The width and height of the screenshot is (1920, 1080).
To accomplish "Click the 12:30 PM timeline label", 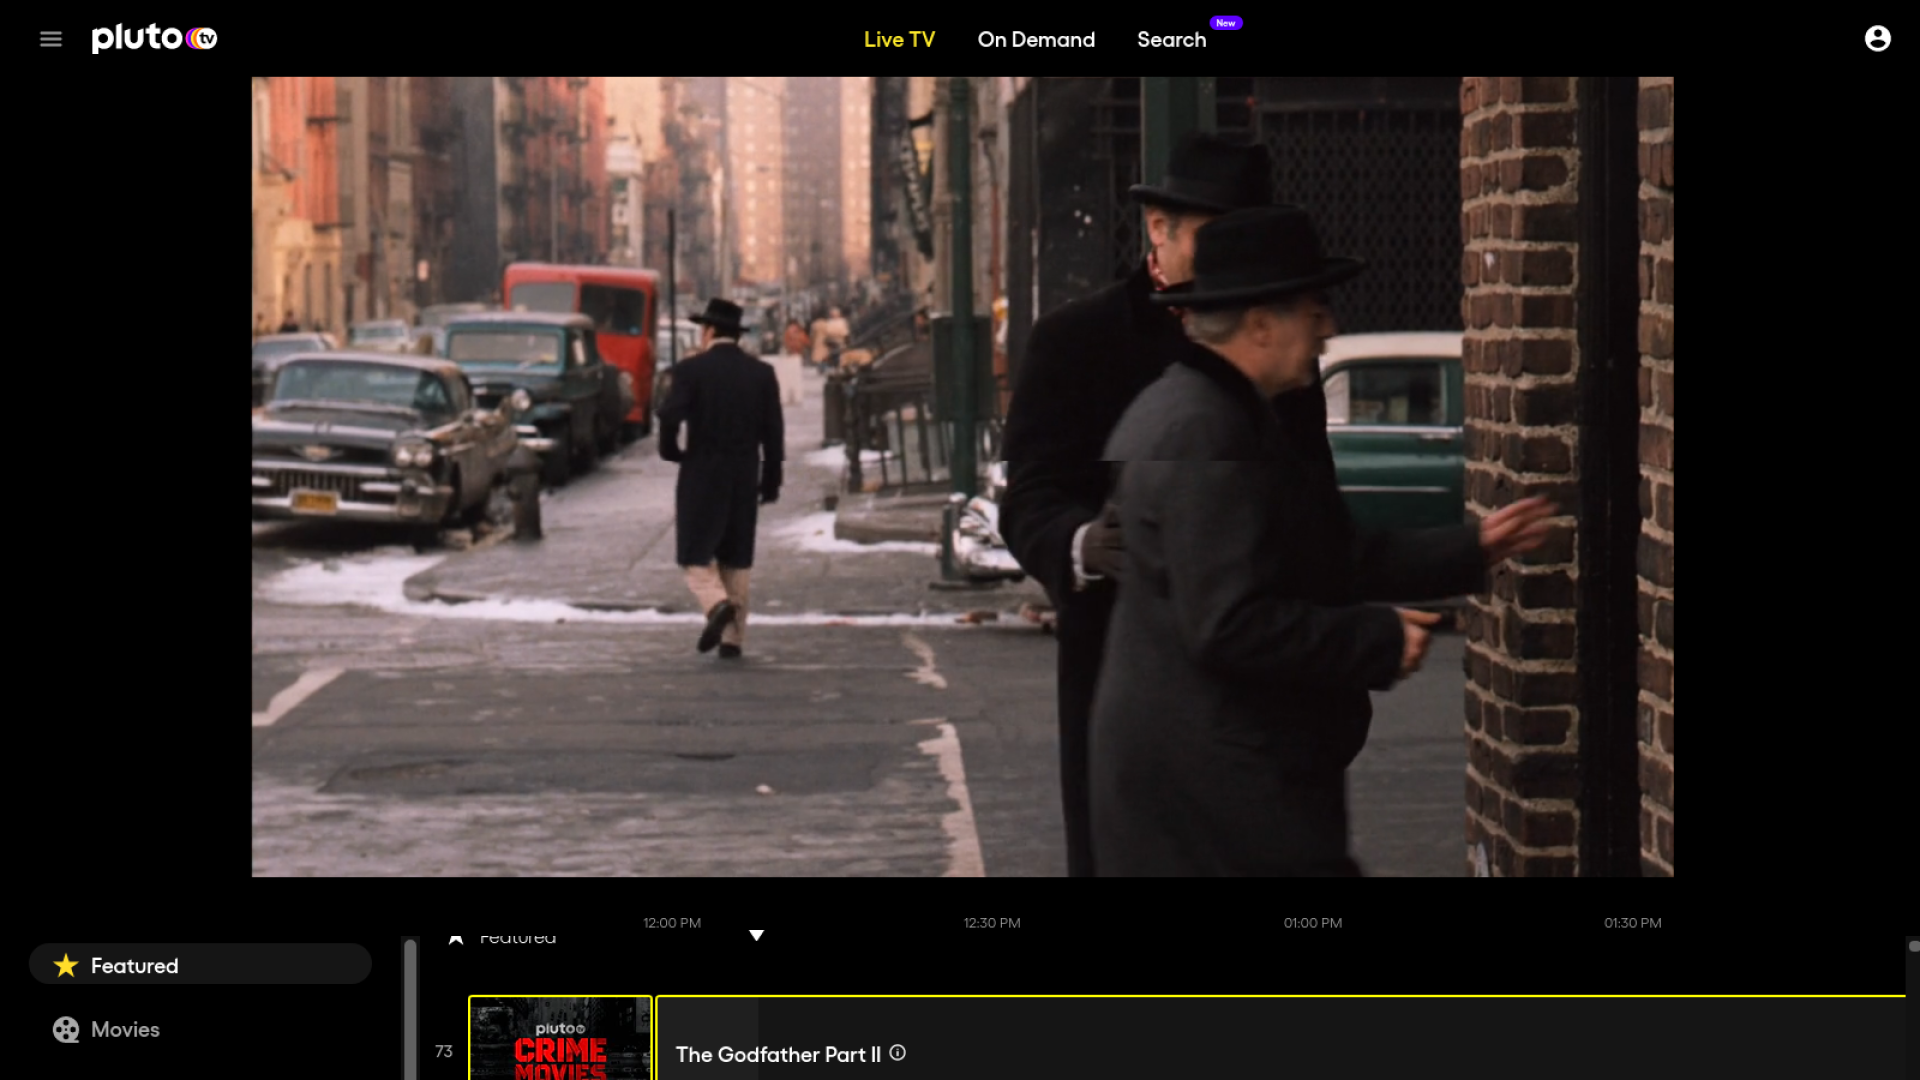I will pyautogui.click(x=991, y=923).
